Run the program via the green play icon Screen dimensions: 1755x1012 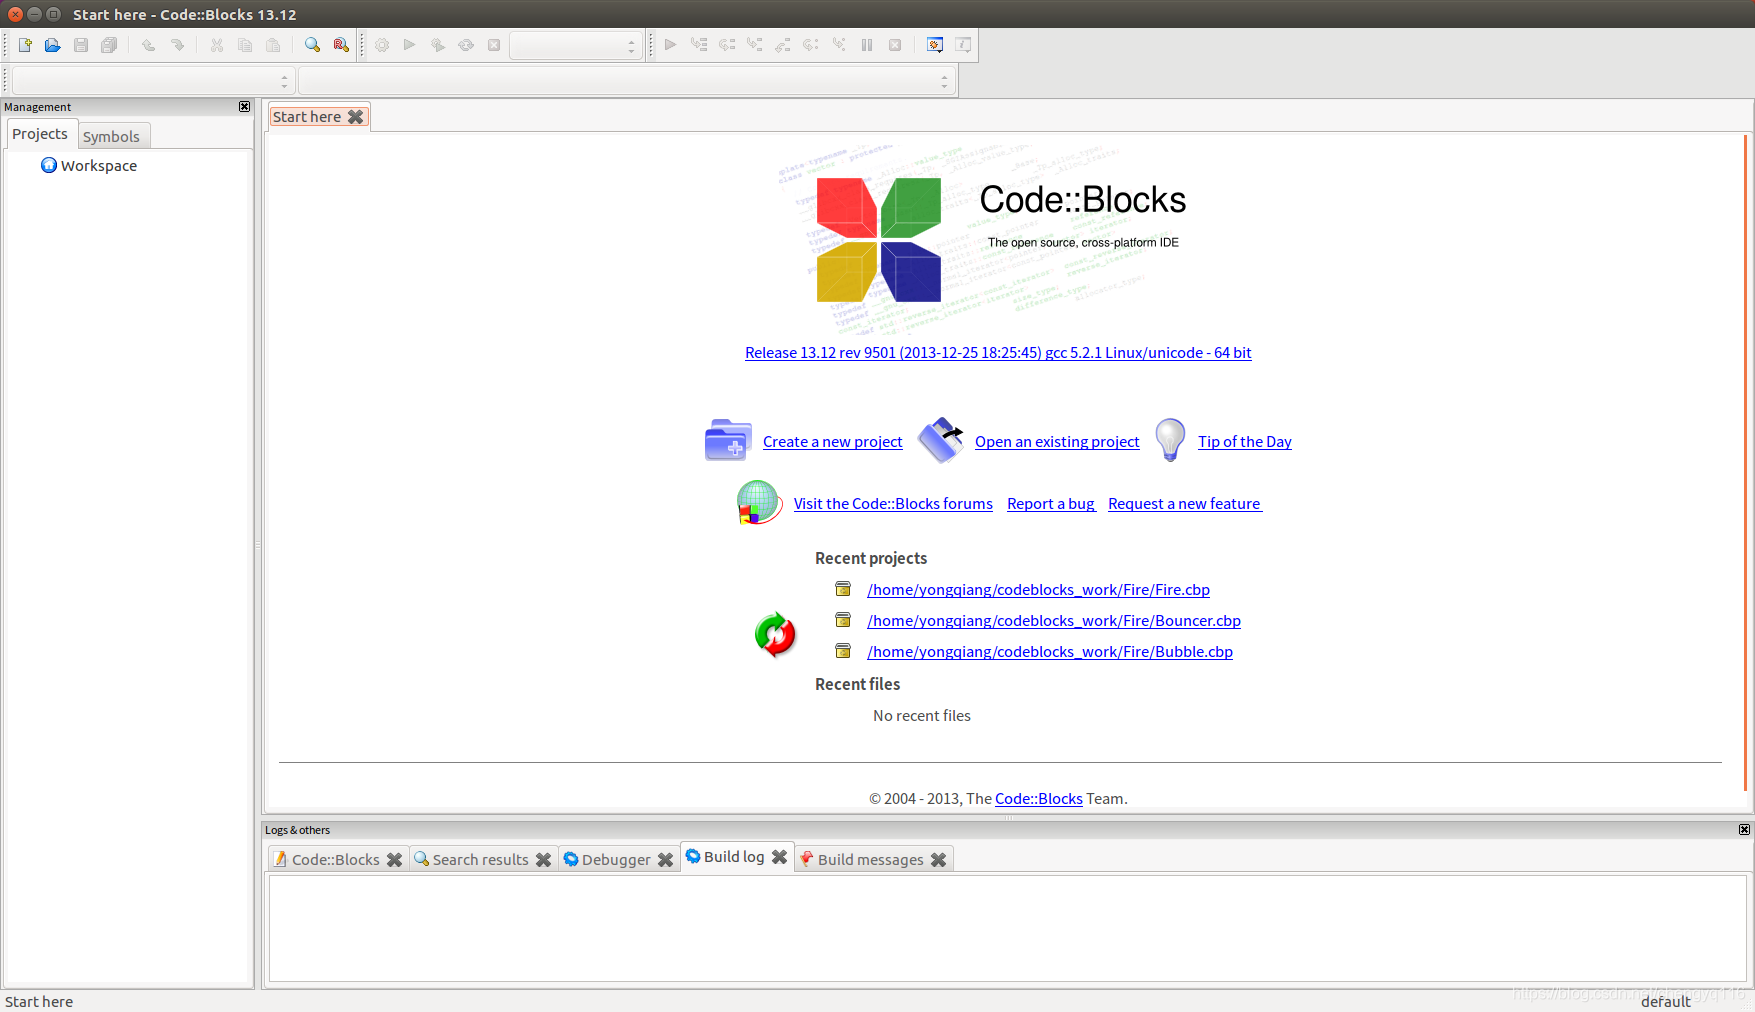click(409, 45)
